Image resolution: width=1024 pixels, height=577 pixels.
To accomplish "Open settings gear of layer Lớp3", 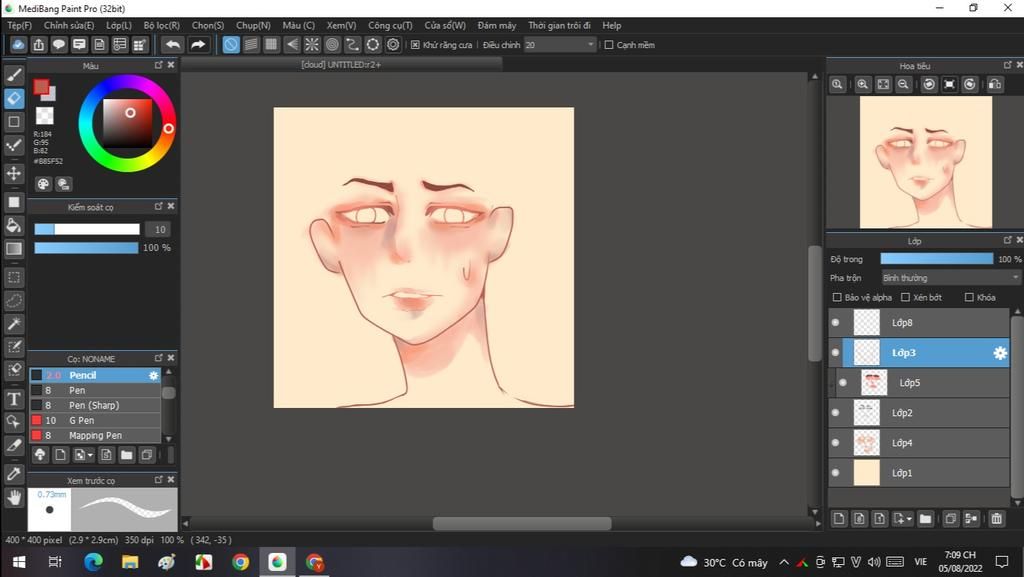I will tap(1000, 353).
